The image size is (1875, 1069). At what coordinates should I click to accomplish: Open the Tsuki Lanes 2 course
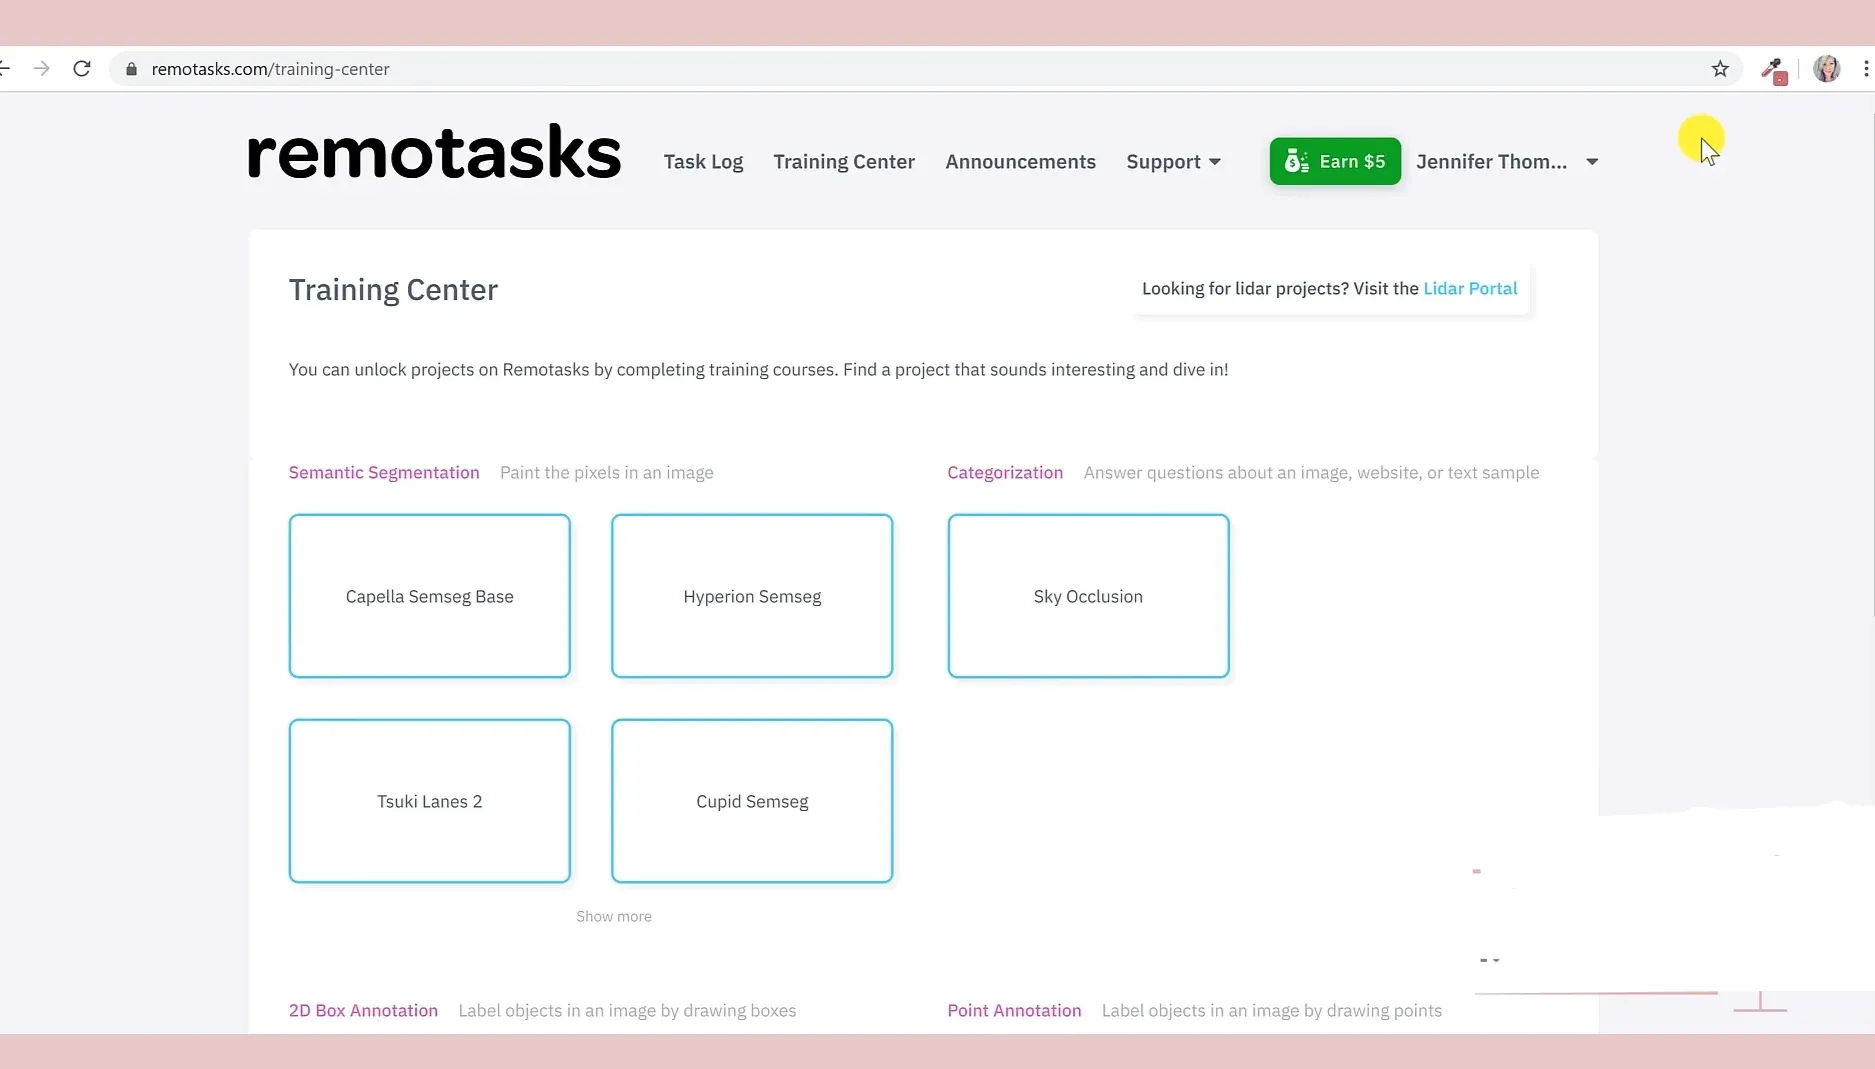(x=430, y=801)
